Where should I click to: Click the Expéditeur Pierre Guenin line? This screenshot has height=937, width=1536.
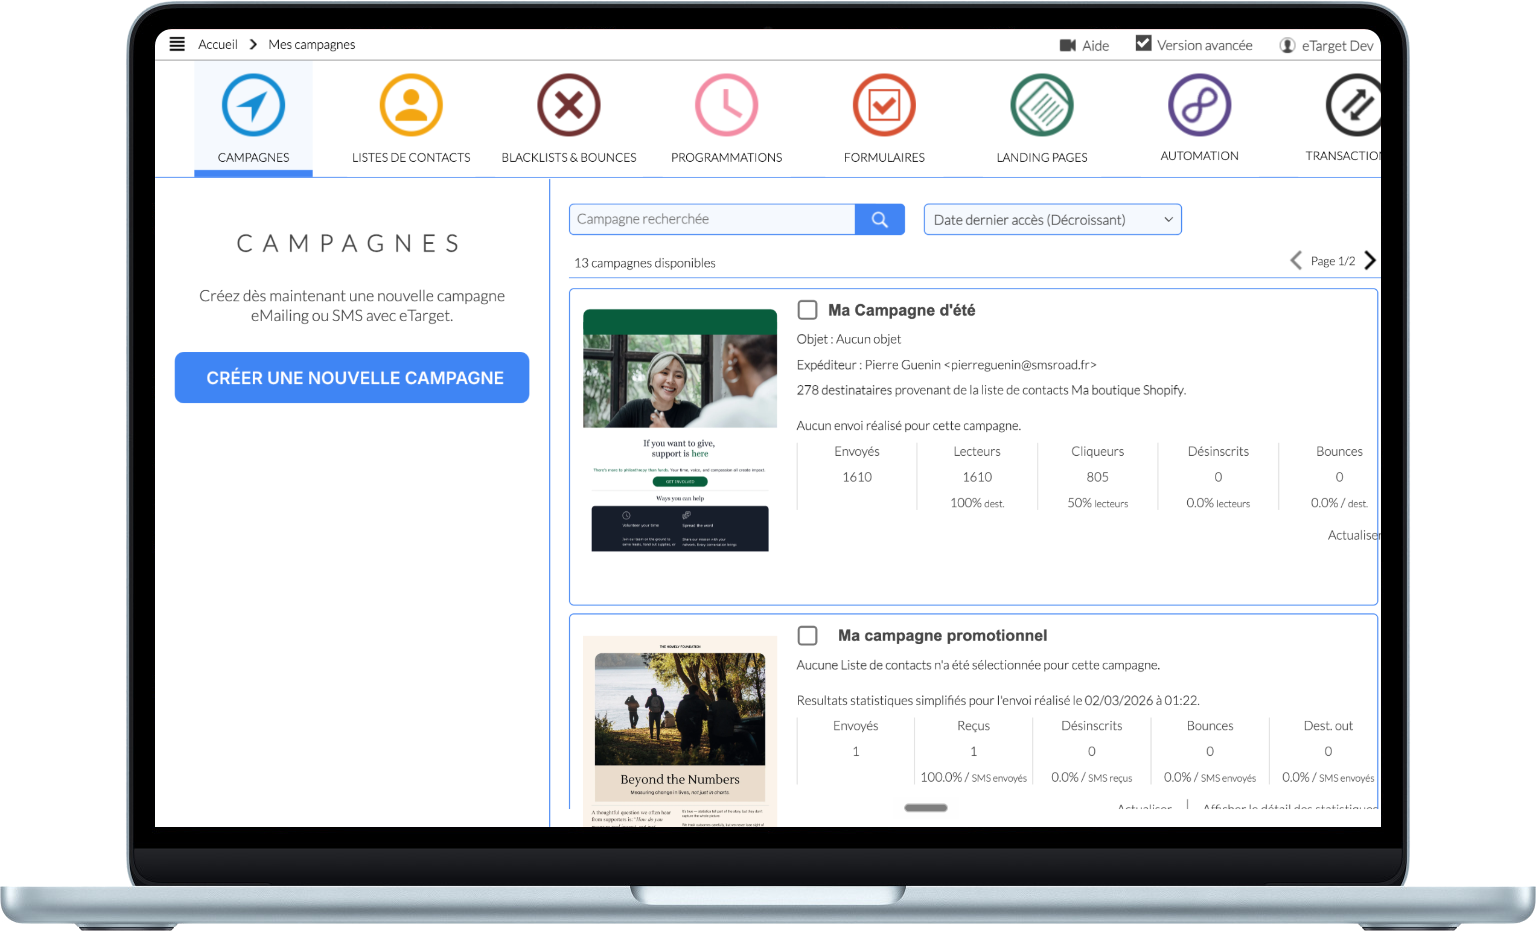[x=947, y=365]
